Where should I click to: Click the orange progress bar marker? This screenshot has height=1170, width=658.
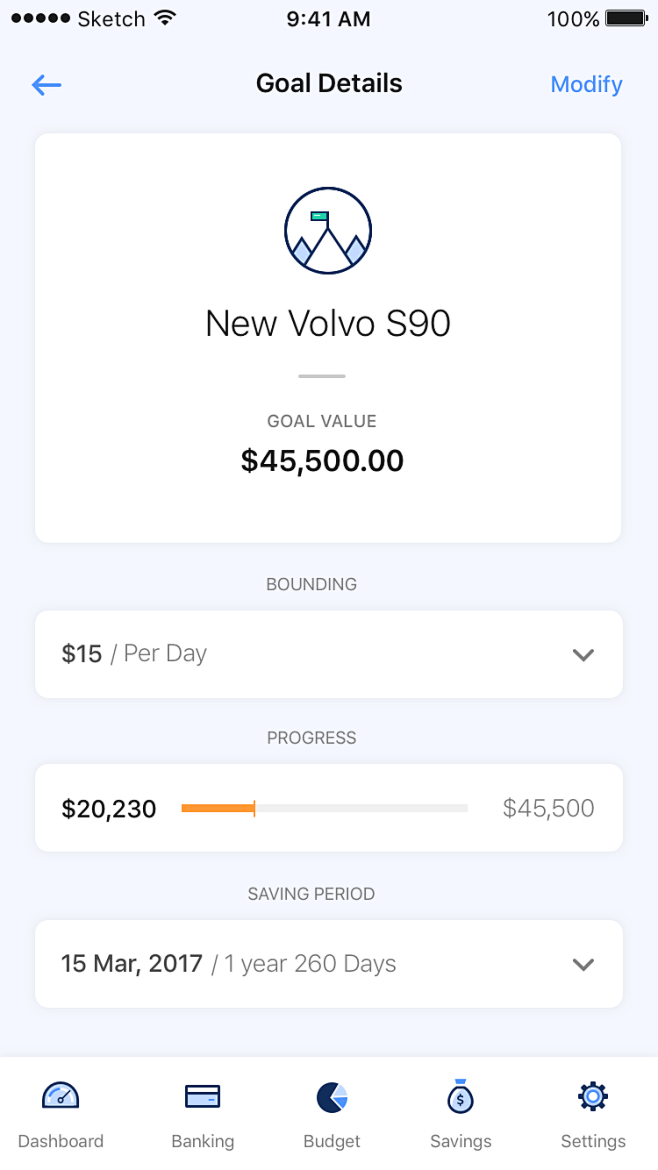point(254,808)
